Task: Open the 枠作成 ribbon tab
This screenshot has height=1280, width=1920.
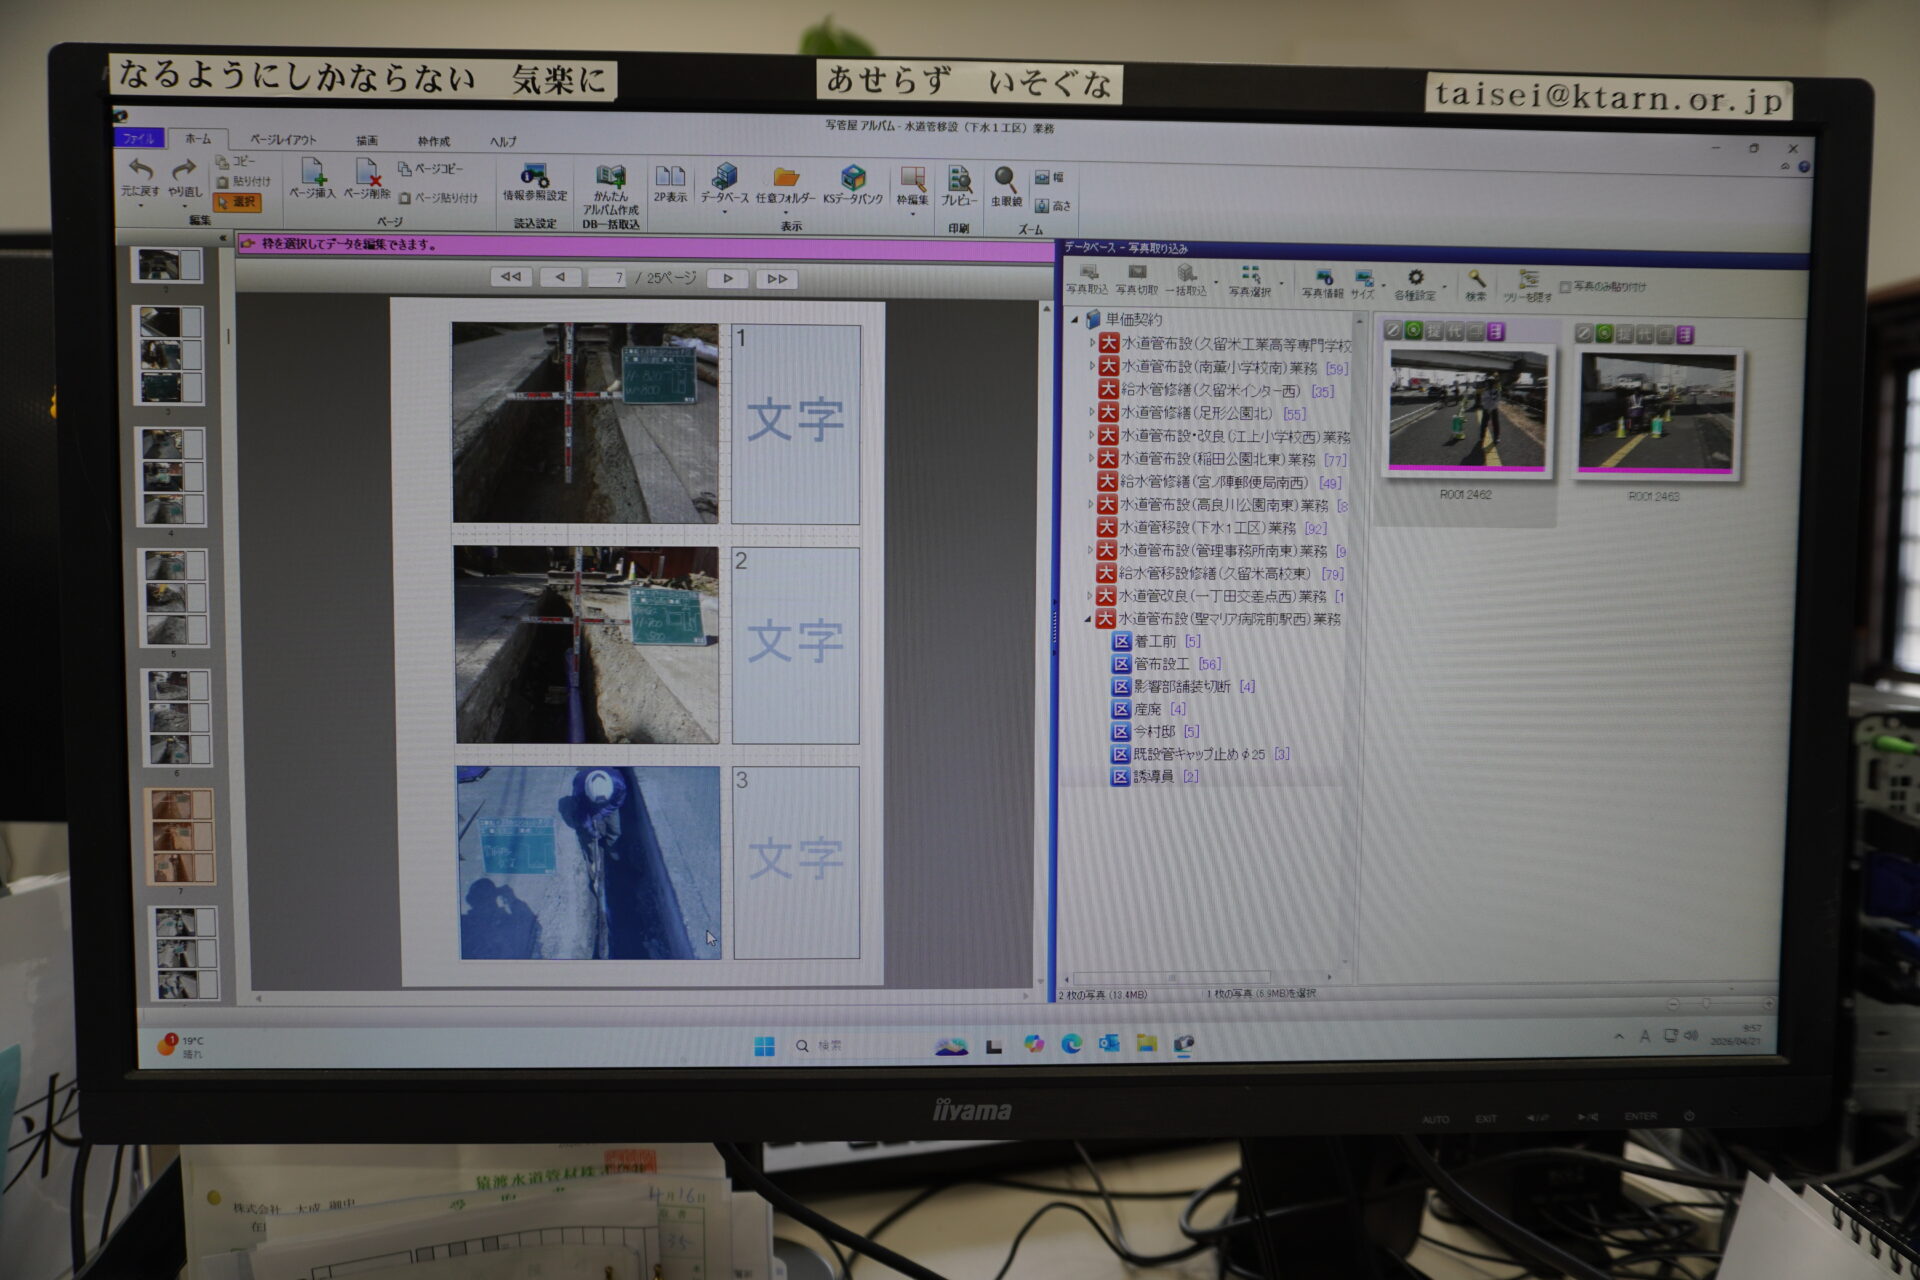Action: tap(434, 141)
